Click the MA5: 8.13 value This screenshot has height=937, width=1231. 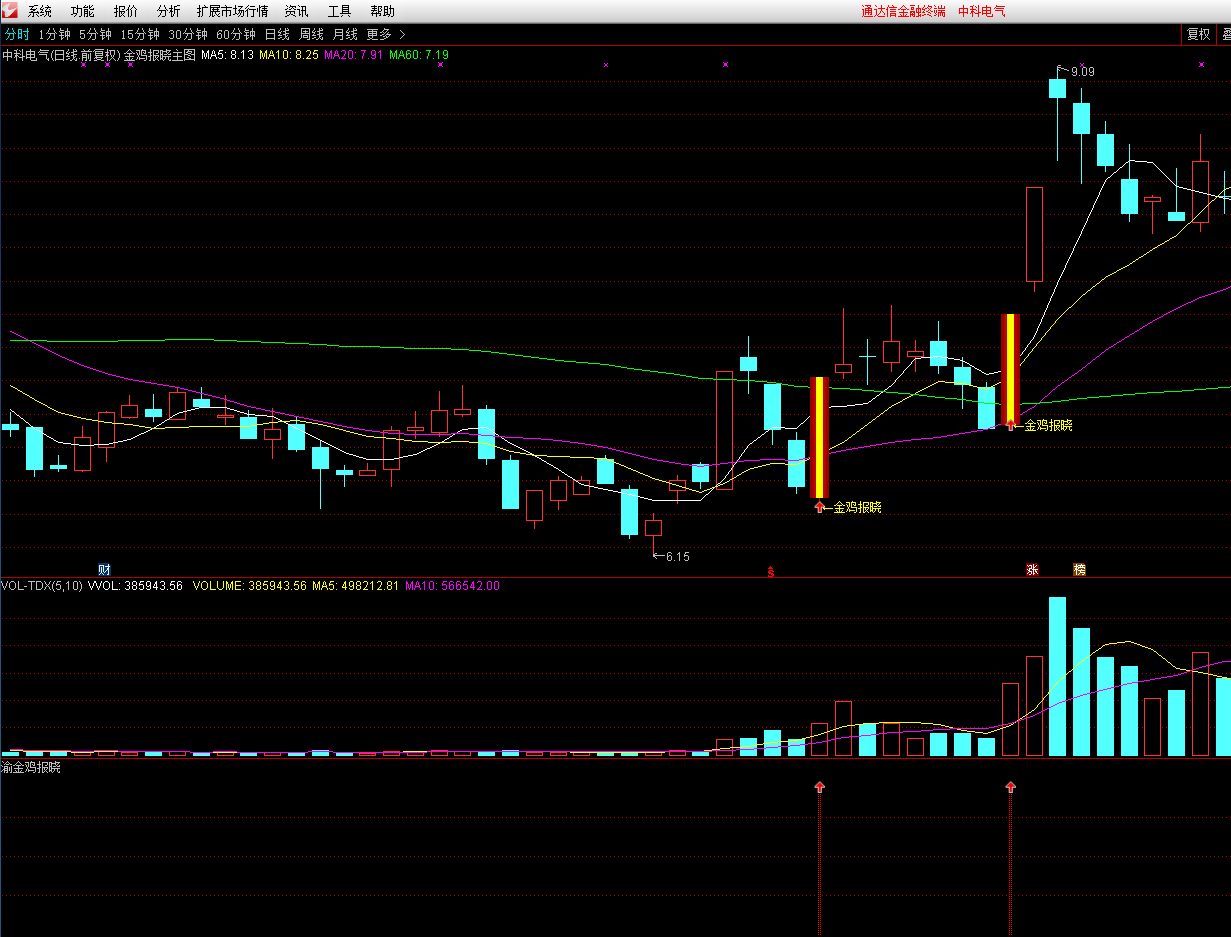point(227,55)
